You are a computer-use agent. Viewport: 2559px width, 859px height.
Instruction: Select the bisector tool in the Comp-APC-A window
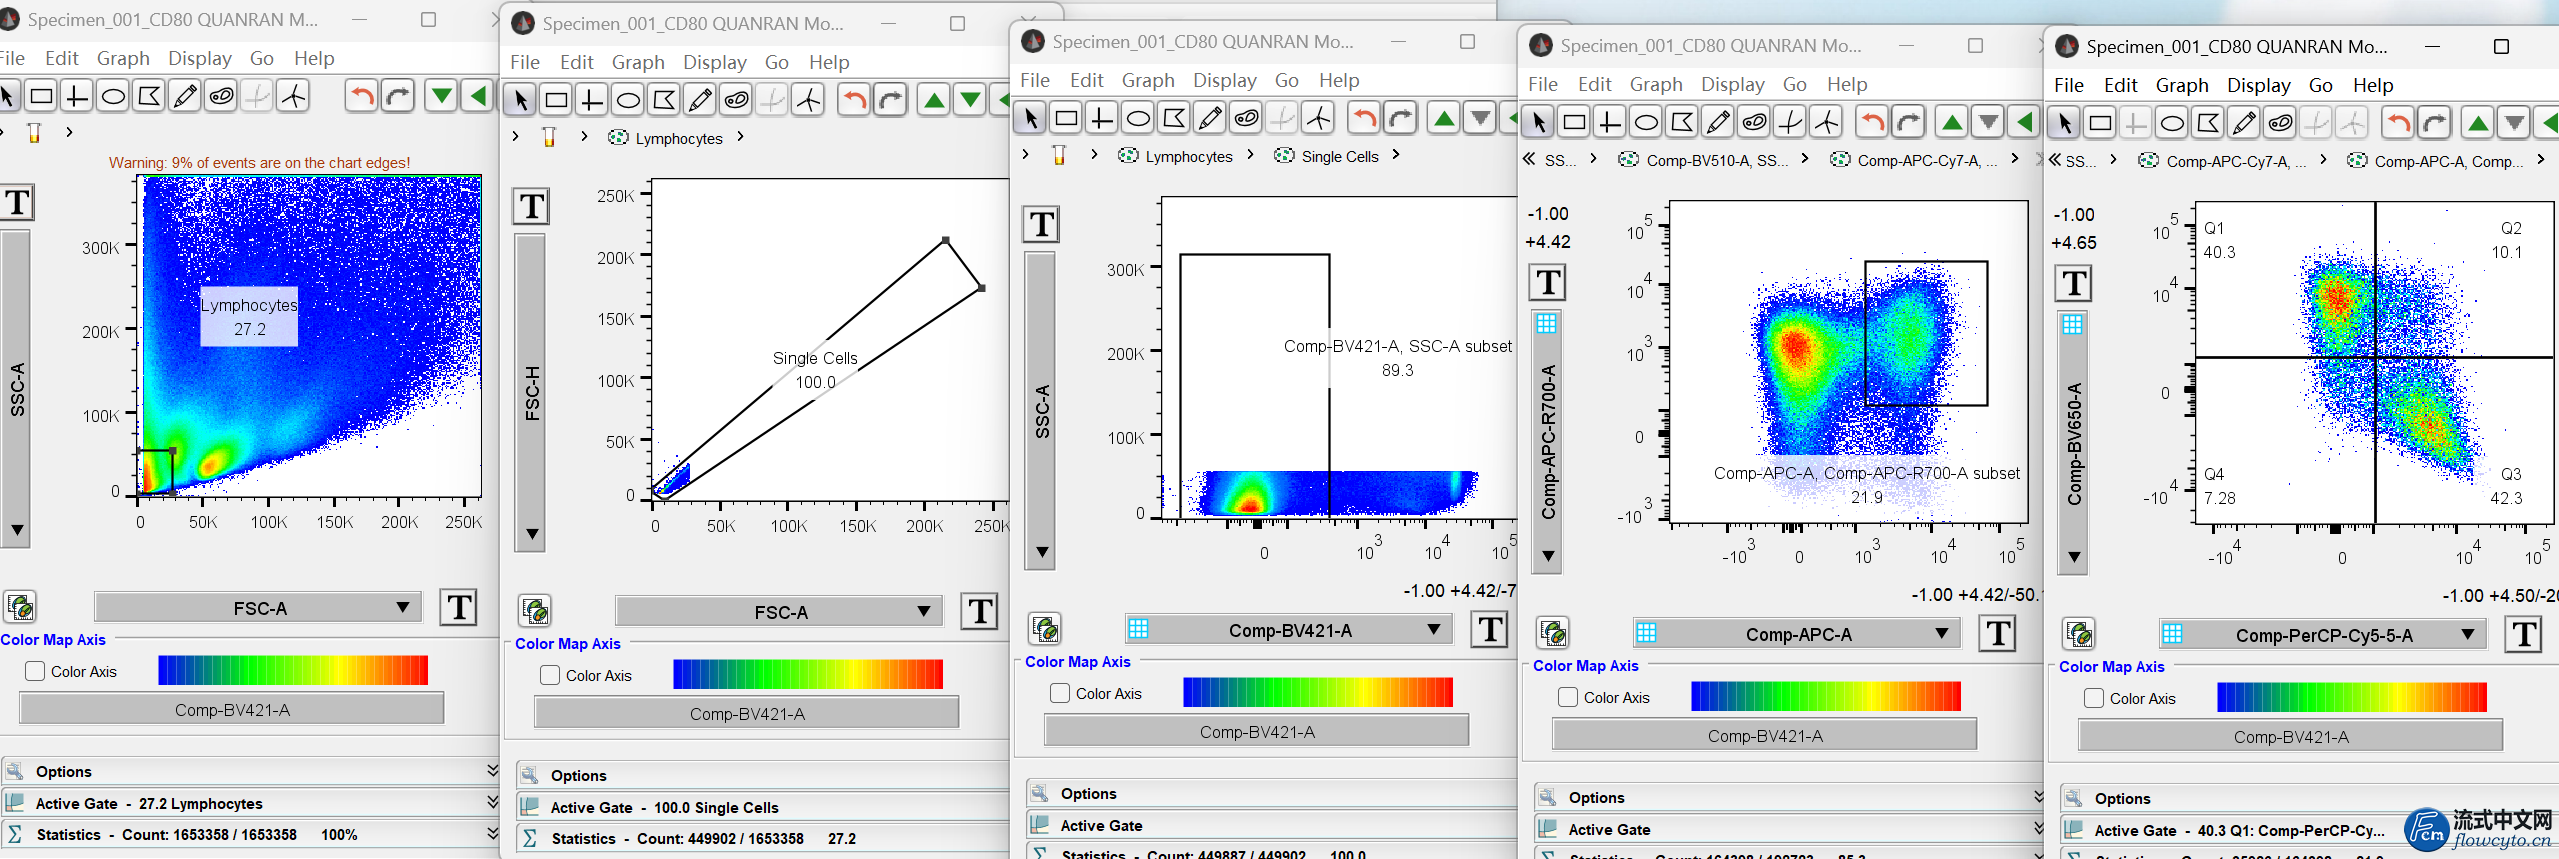tap(1790, 123)
